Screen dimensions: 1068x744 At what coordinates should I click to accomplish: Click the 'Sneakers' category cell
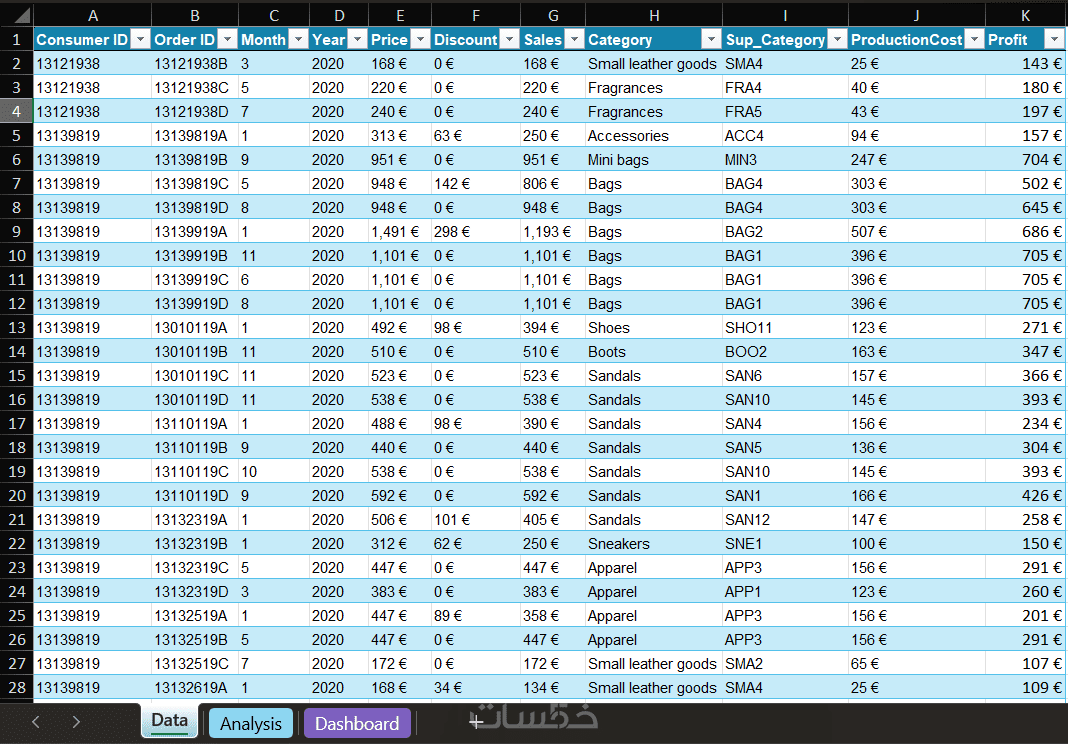coord(654,544)
